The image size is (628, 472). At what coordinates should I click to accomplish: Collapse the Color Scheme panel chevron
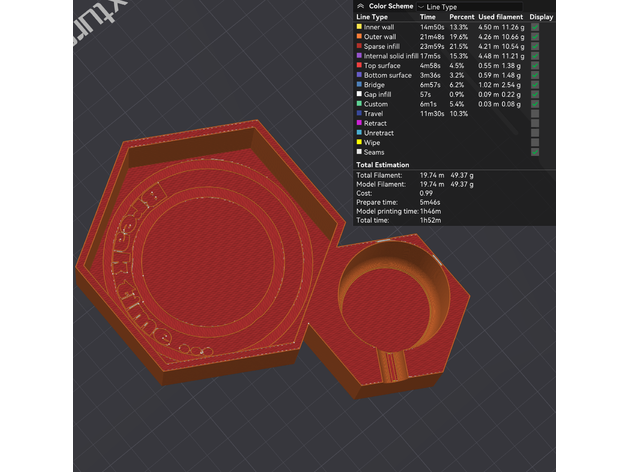coord(361,6)
